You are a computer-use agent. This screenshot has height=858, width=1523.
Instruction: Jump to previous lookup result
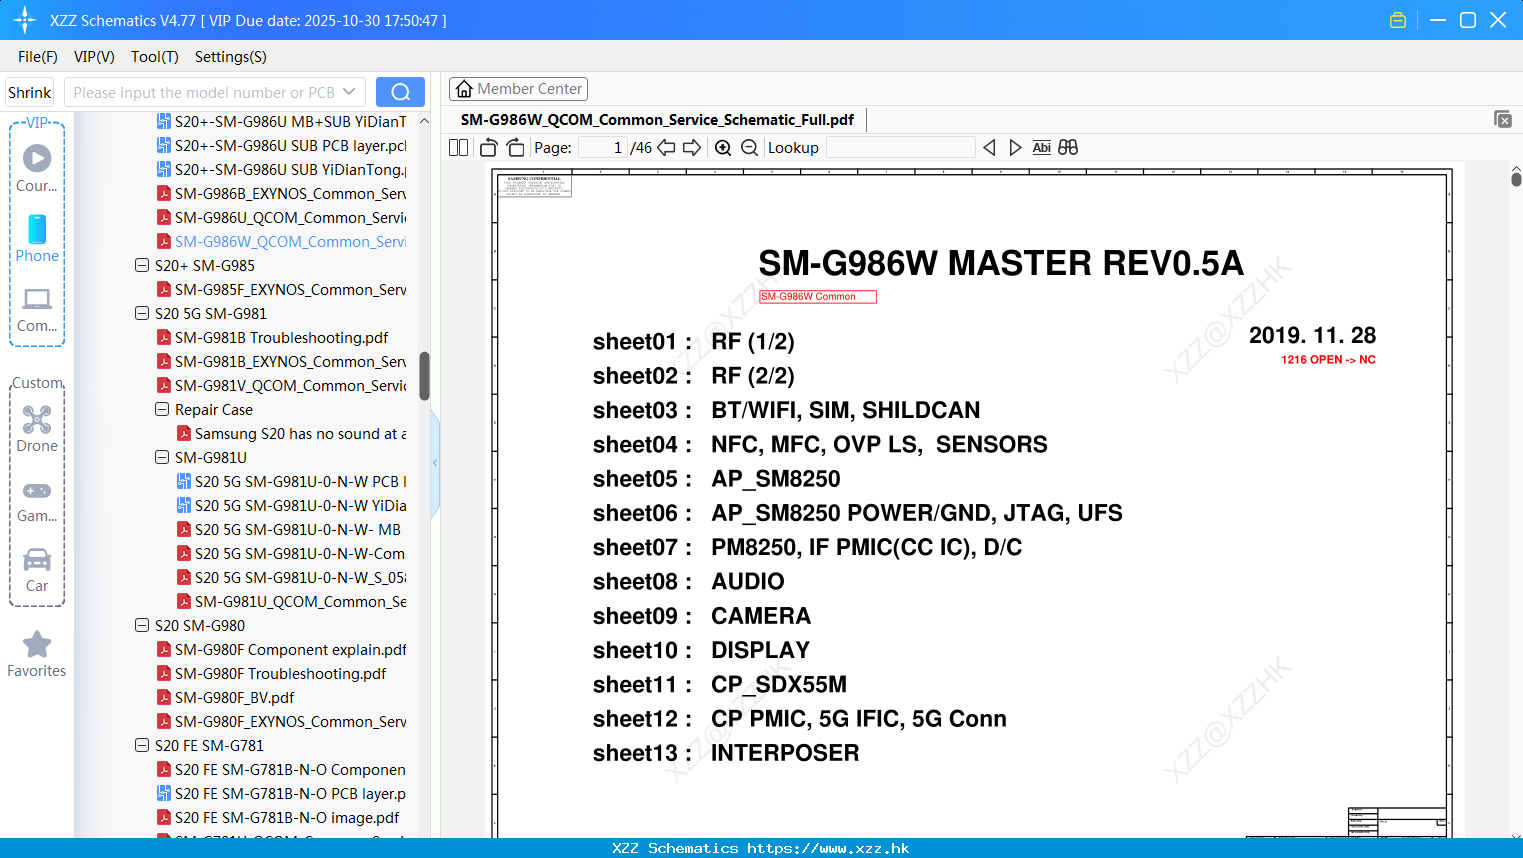[x=989, y=148]
